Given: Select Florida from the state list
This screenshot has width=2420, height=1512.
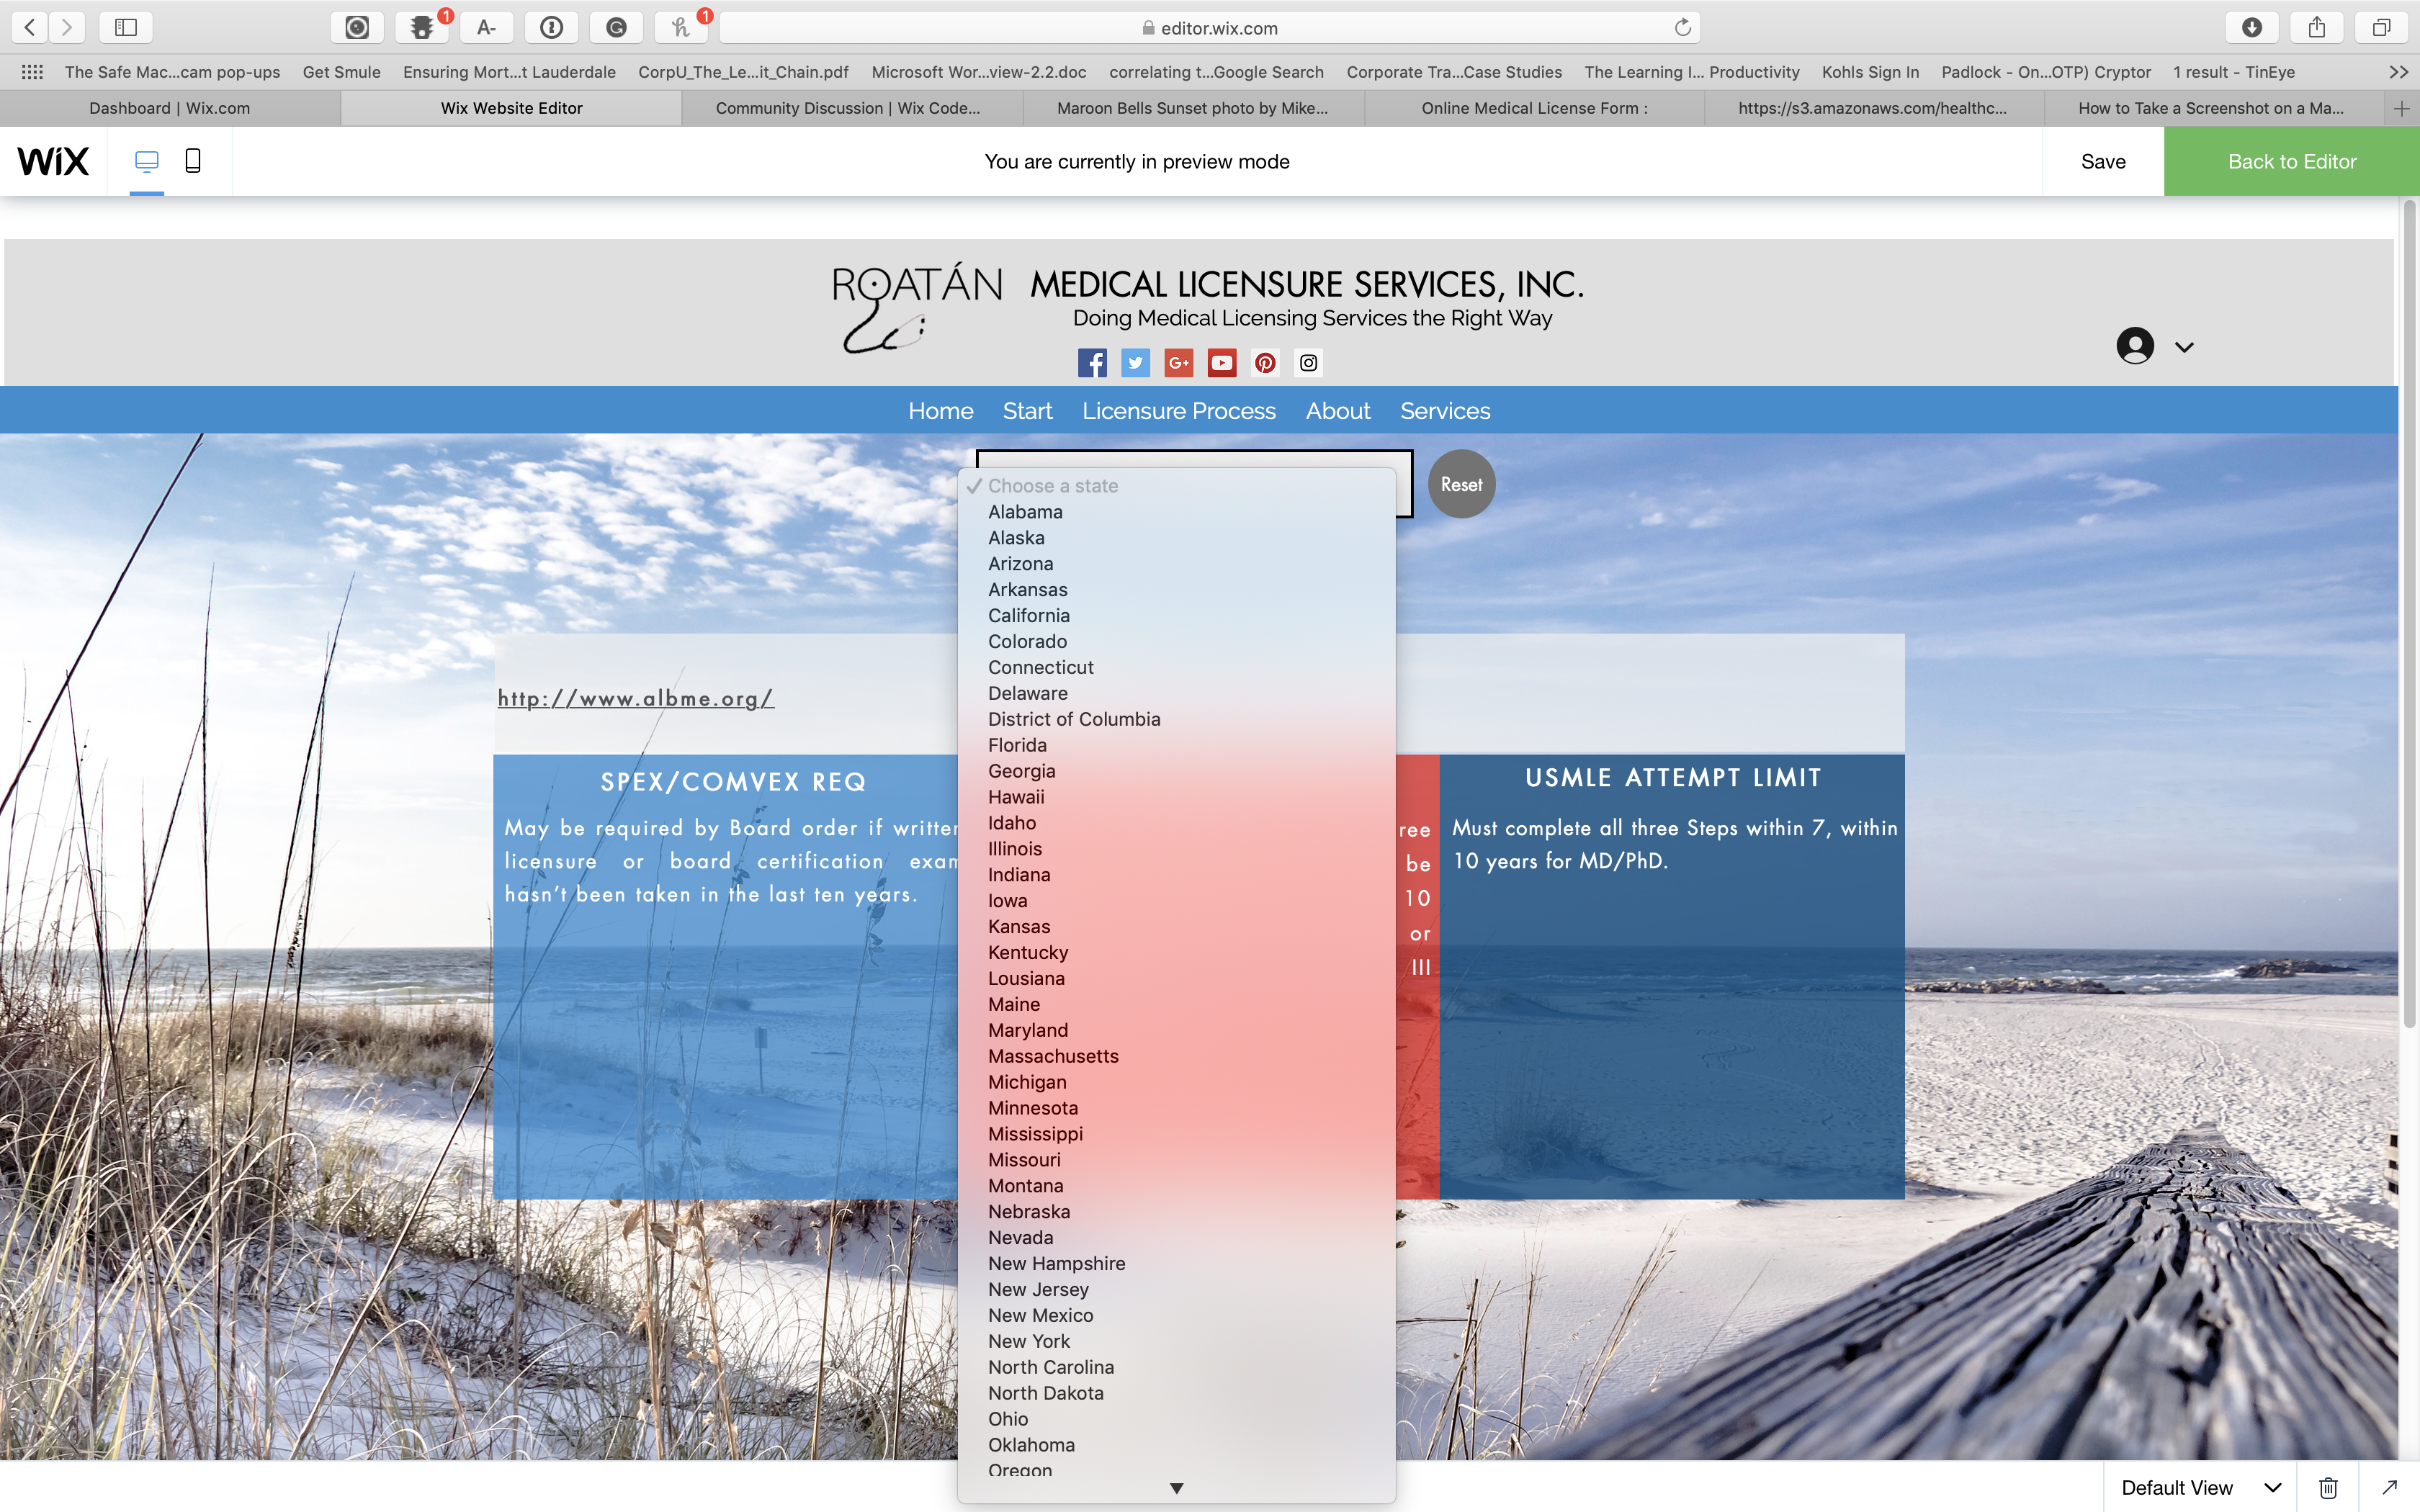Looking at the screenshot, I should [x=1176, y=745].
